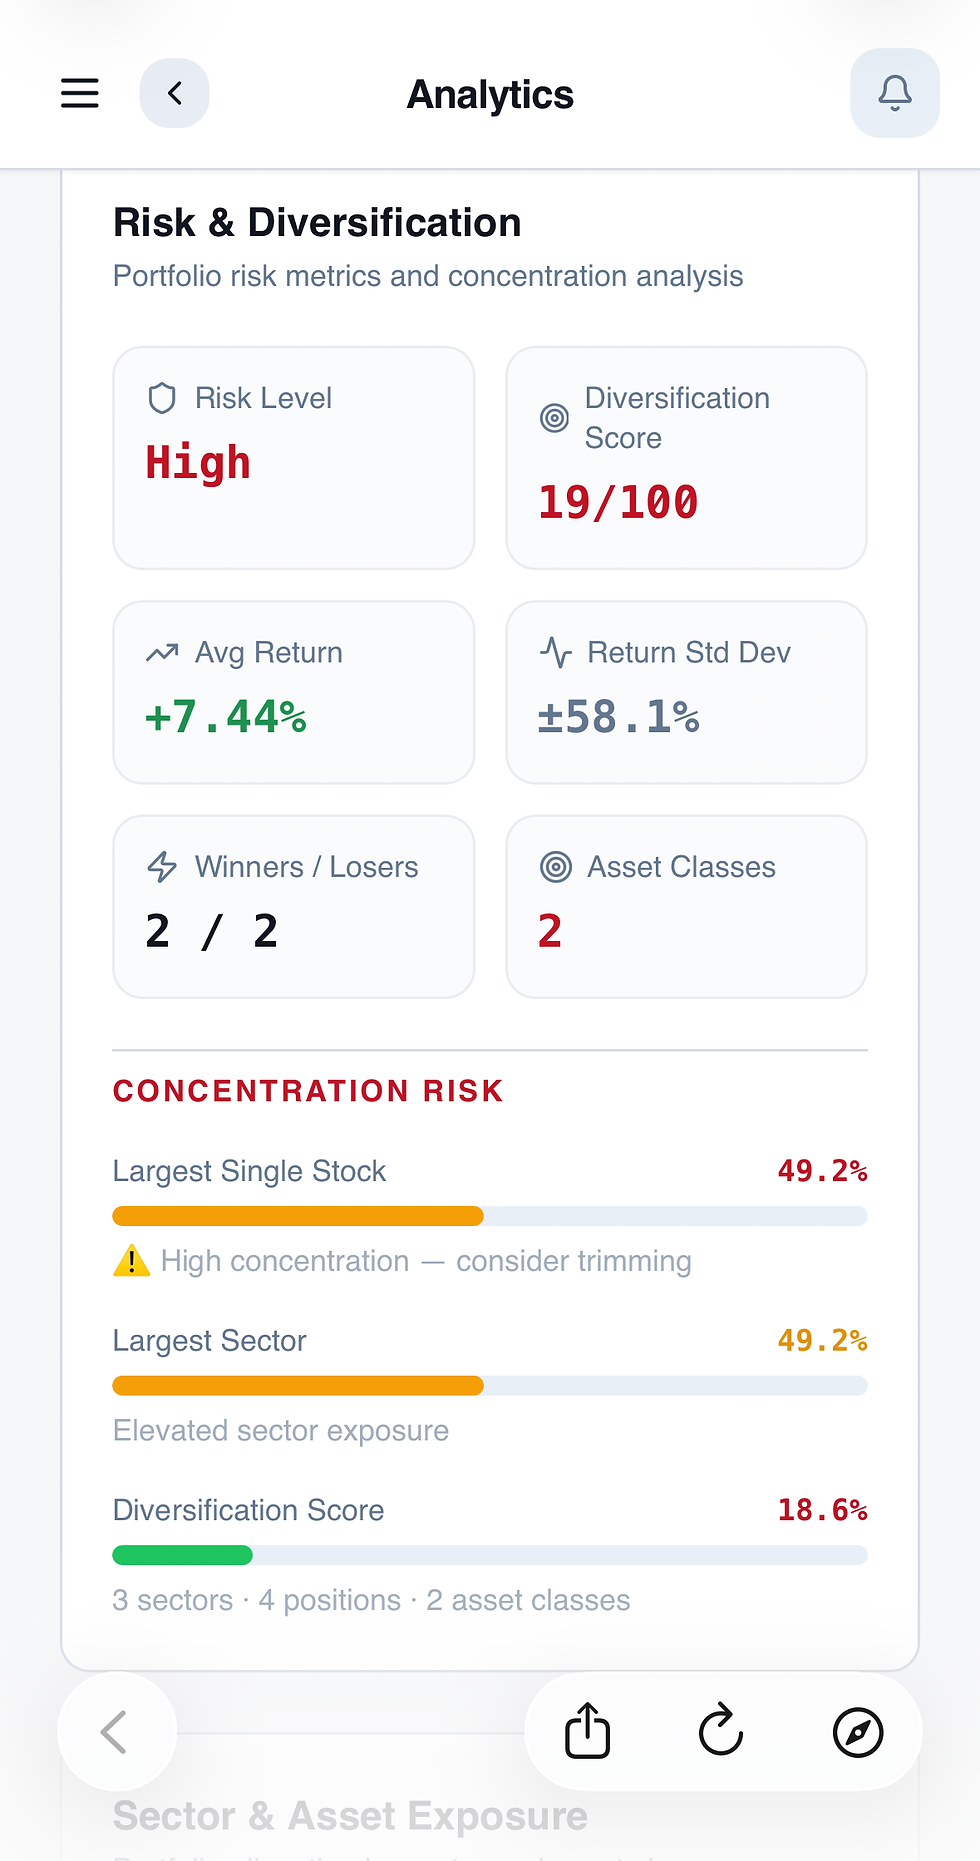Tap the Concentration Risk heading
980x1861 pixels.
pyautogui.click(x=308, y=1091)
